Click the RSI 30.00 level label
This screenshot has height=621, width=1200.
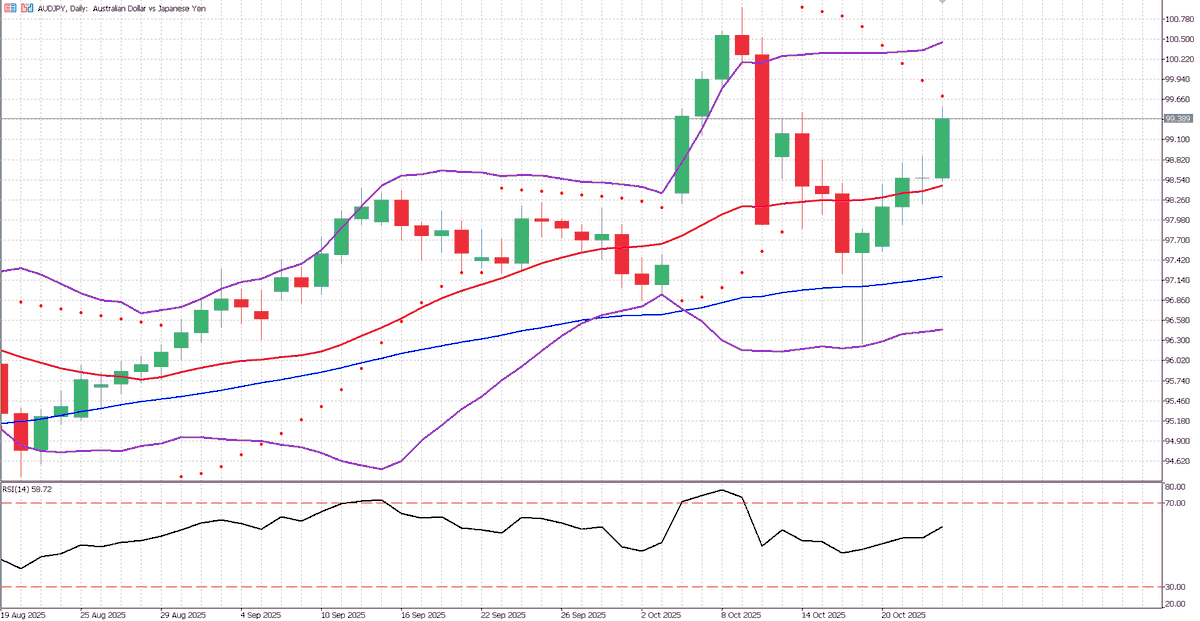tap(1175, 587)
